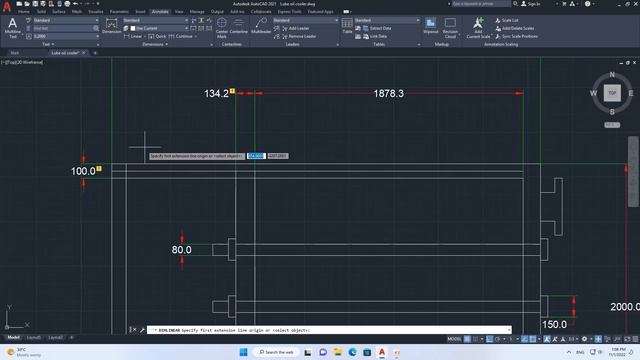
Task: Click Add Current Scale
Action: click(478, 28)
